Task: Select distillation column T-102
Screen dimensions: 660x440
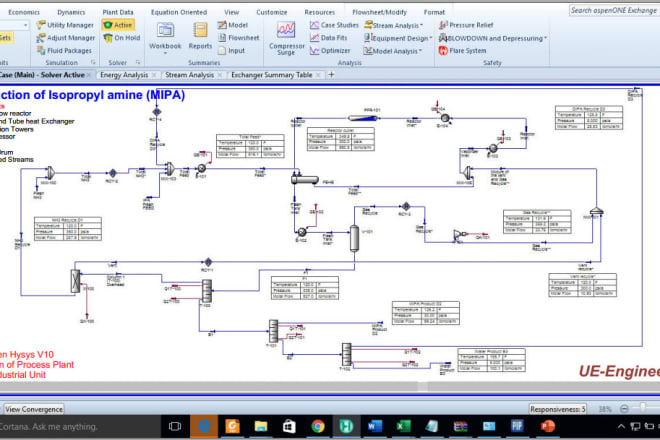Action: pos(346,354)
